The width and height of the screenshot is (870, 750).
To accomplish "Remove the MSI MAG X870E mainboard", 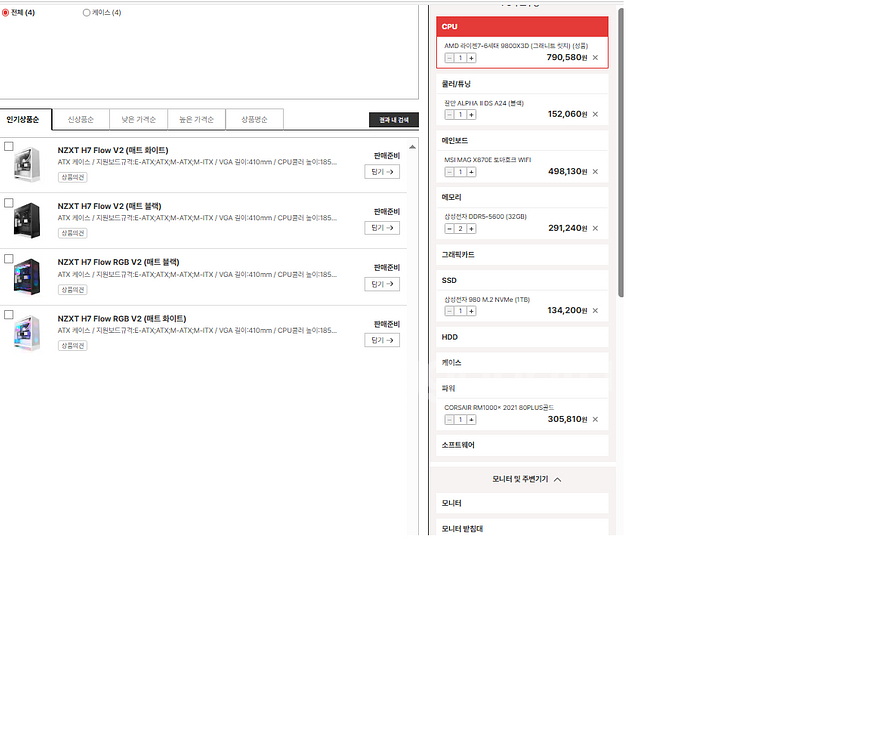I will point(595,171).
